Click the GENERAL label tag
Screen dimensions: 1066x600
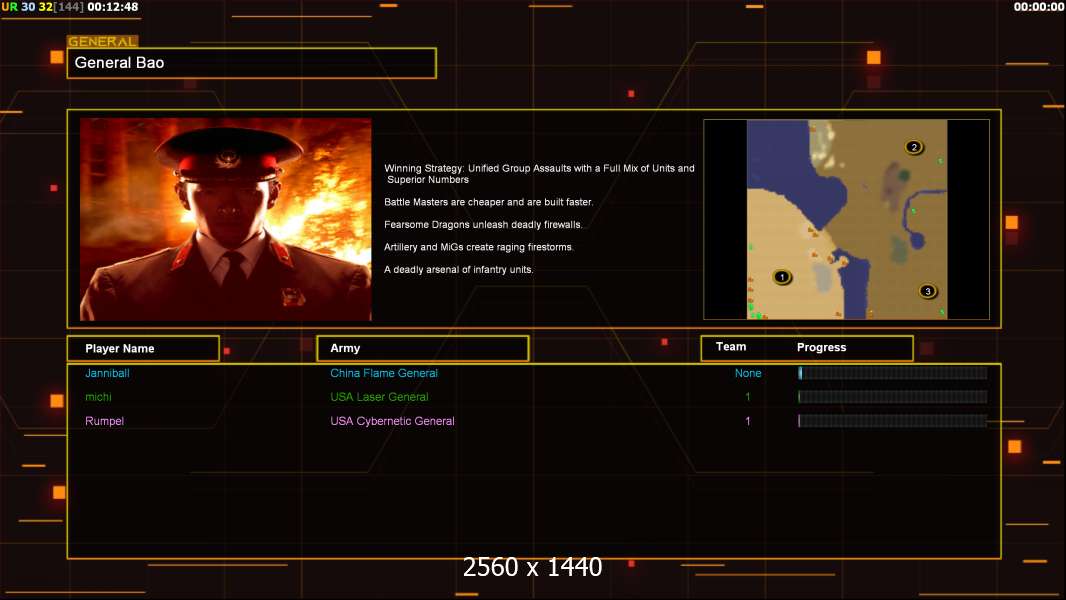point(103,41)
